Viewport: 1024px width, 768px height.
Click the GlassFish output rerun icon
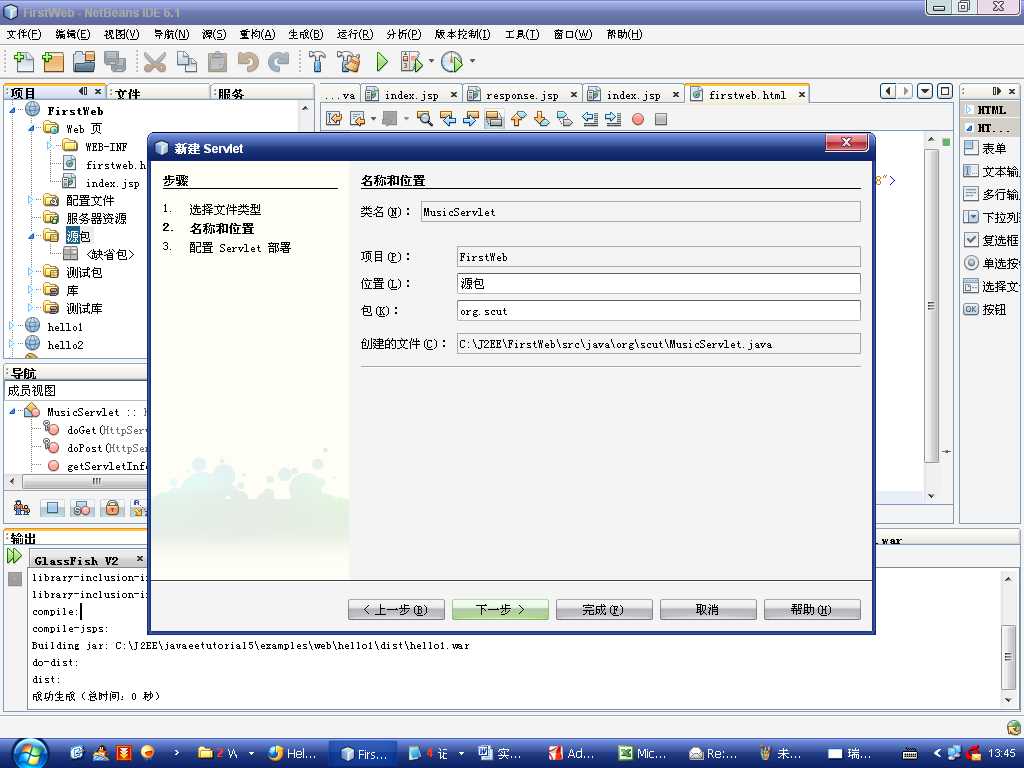(x=14, y=556)
